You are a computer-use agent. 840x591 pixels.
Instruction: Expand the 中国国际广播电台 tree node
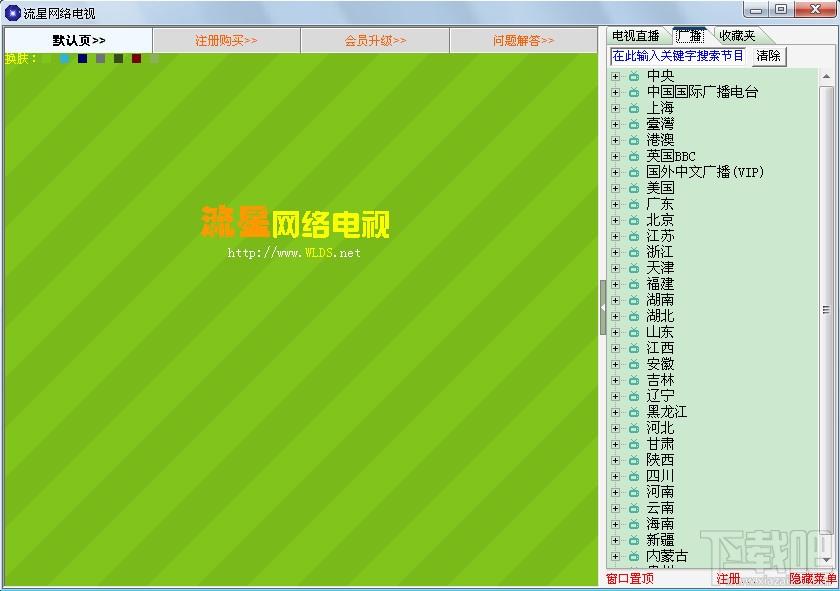[615, 93]
